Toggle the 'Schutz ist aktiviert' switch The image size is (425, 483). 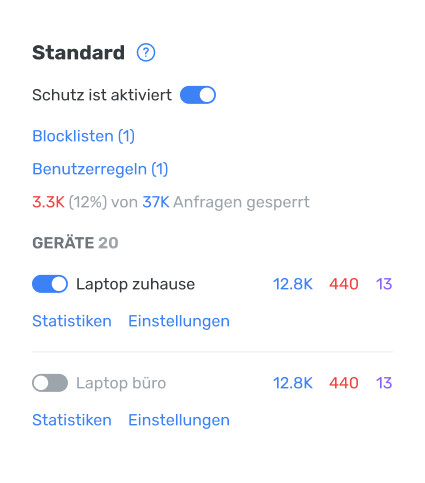(x=198, y=95)
